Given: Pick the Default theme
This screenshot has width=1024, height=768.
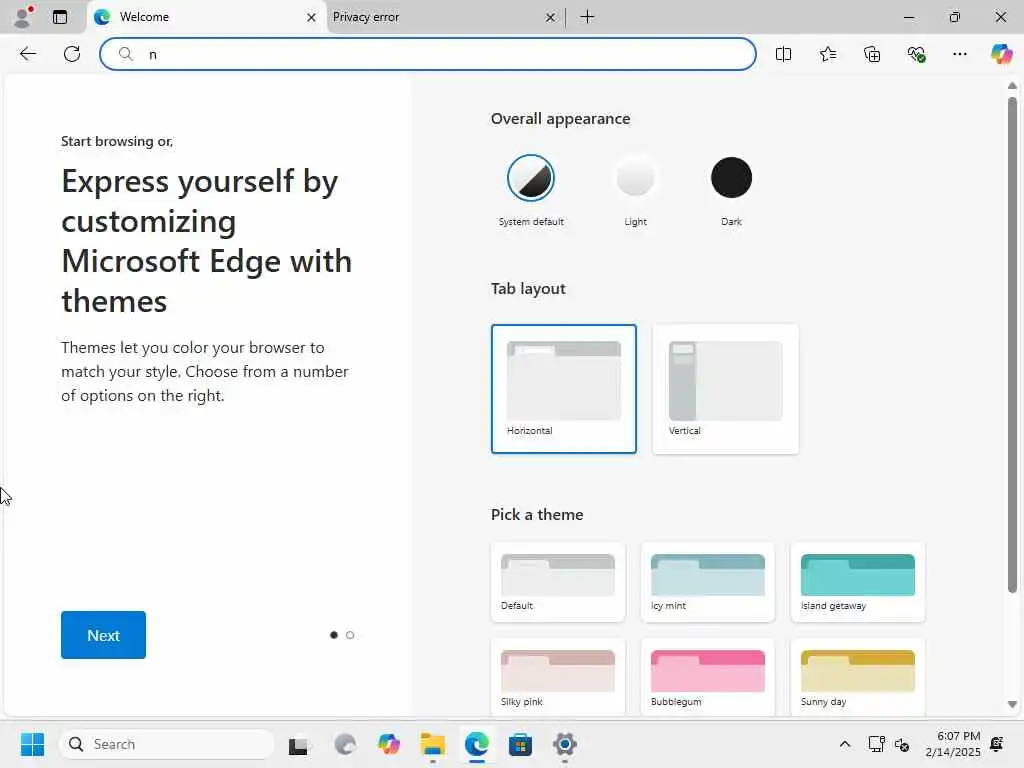Looking at the screenshot, I should pyautogui.click(x=558, y=582).
